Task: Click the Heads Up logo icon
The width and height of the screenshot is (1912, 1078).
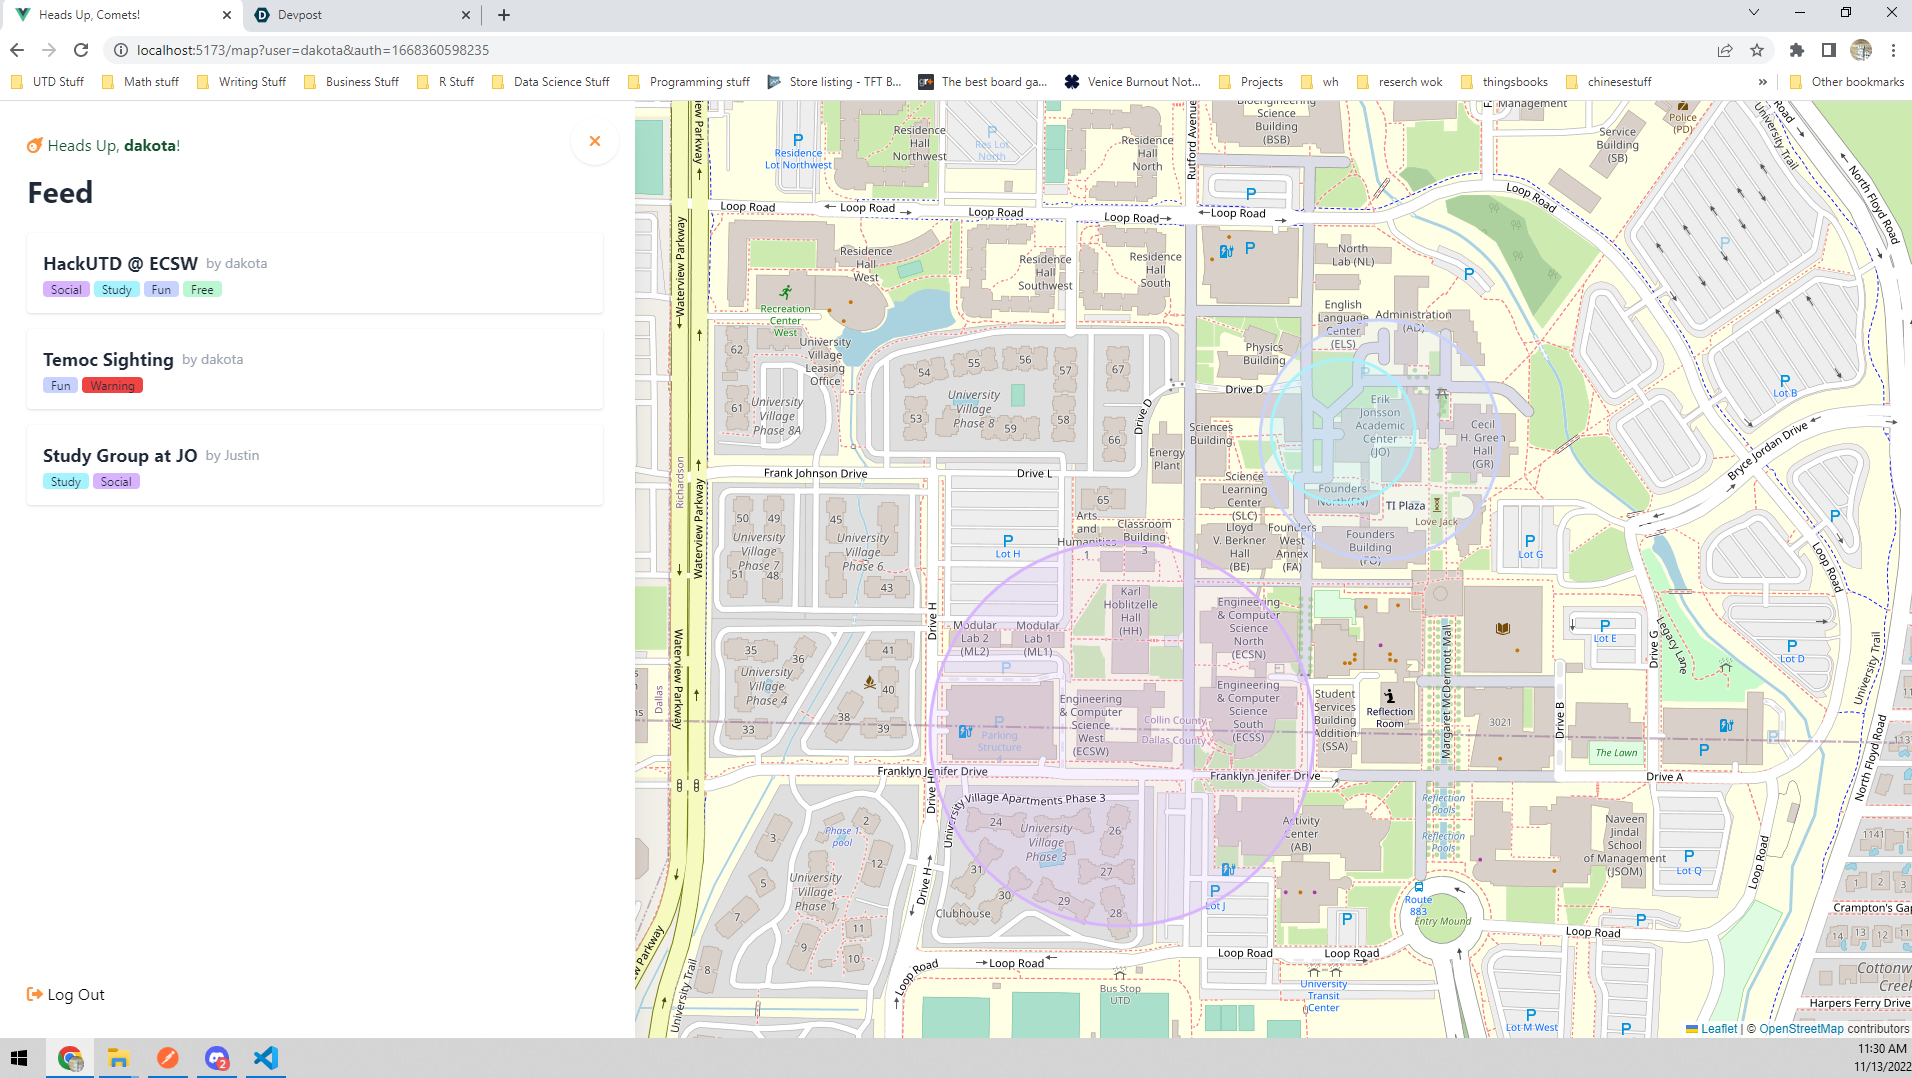Action: click(35, 146)
